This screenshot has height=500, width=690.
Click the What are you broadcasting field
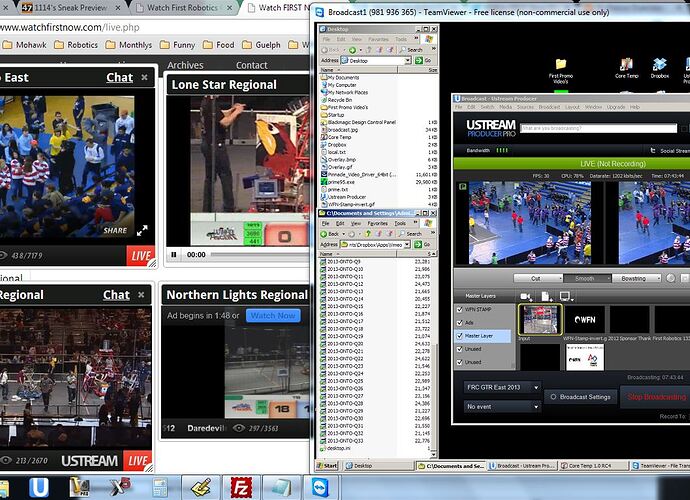(598, 128)
